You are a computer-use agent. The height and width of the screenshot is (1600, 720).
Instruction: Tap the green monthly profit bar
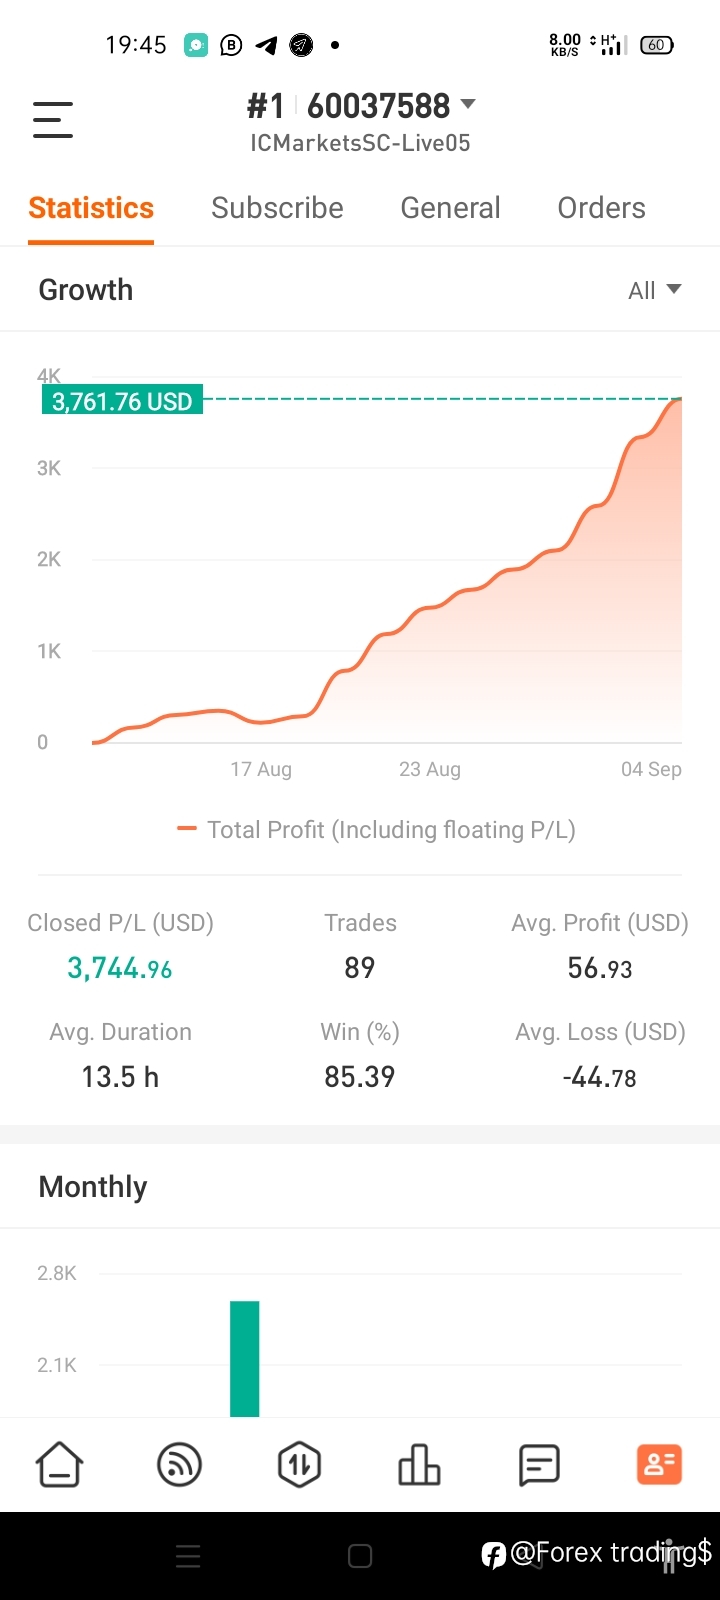pos(245,1358)
